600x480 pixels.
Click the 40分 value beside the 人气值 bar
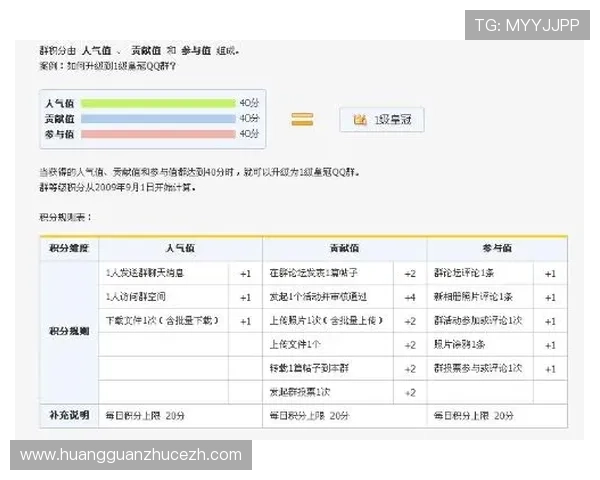(x=249, y=103)
